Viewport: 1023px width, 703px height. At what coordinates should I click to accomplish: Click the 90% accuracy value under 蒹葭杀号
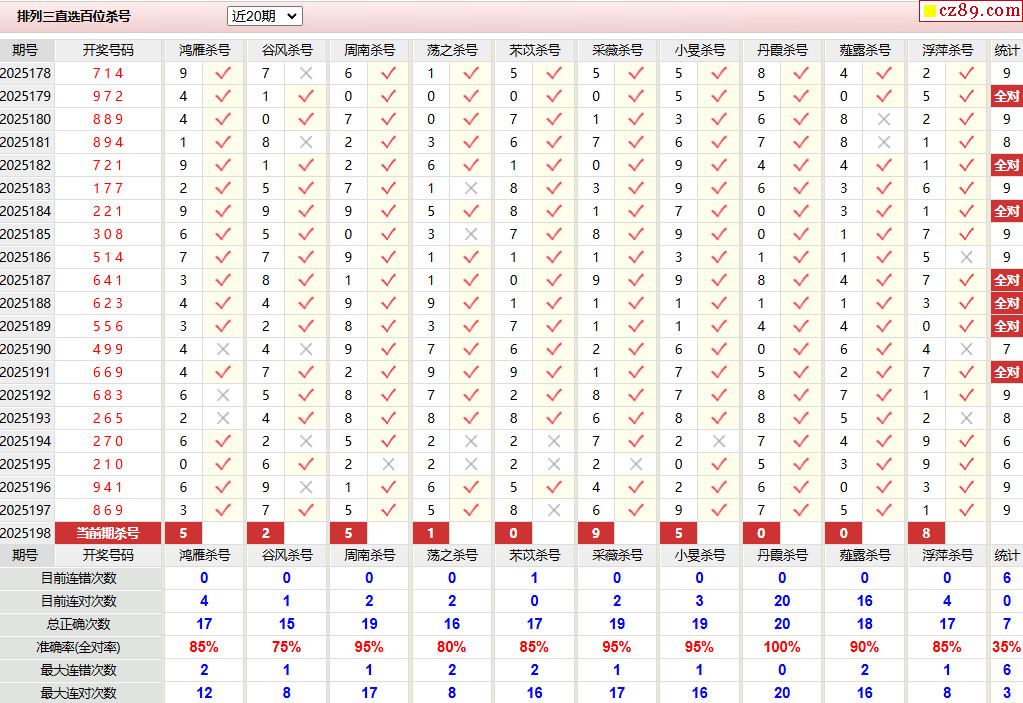coord(864,648)
